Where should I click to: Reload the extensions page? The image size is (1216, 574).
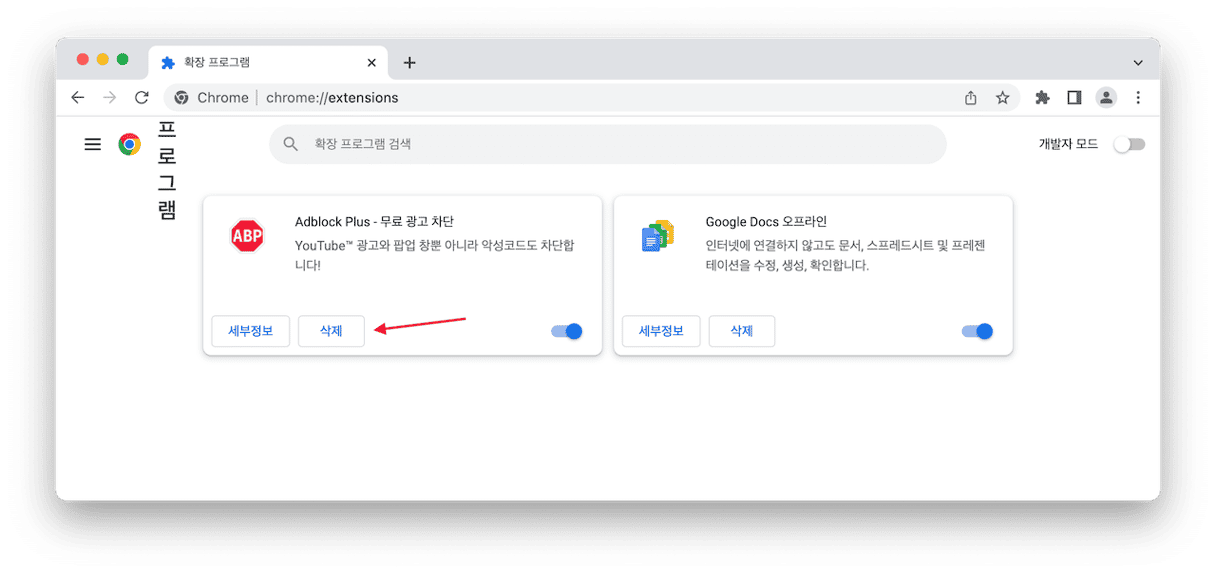point(142,97)
